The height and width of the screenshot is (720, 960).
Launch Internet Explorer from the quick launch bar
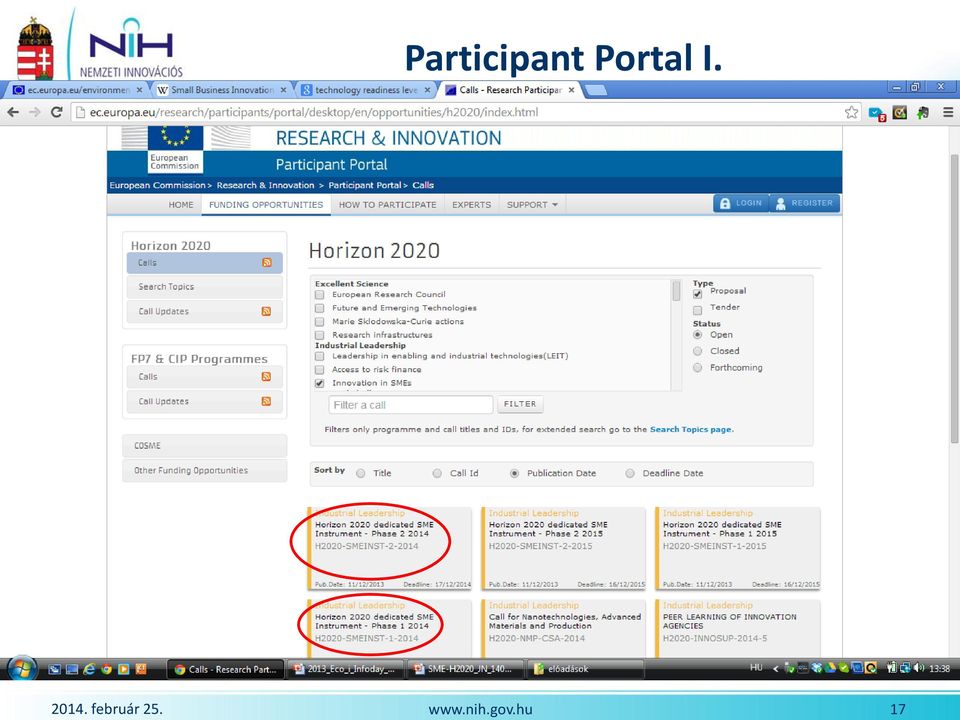89,669
